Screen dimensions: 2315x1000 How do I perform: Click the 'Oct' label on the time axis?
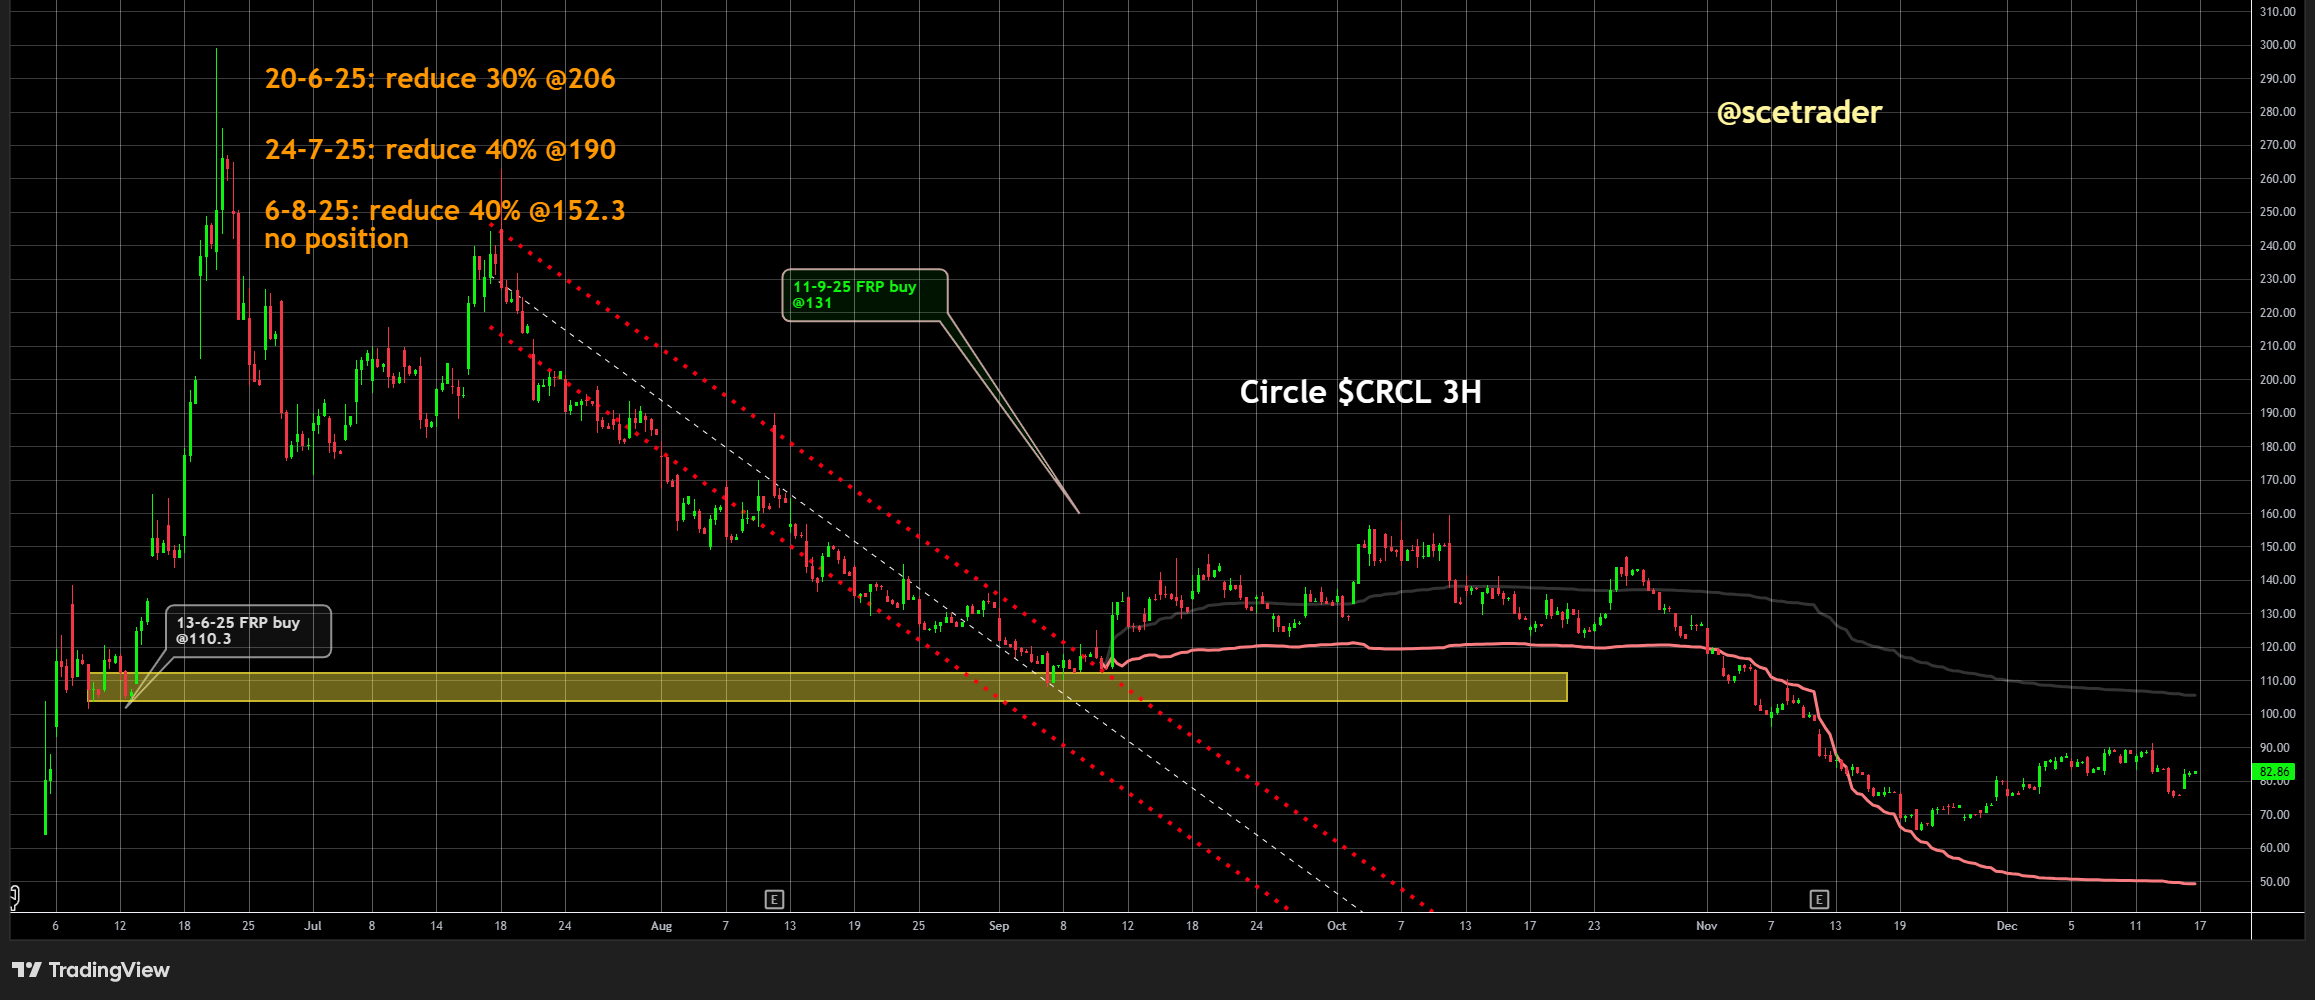tap(1337, 926)
